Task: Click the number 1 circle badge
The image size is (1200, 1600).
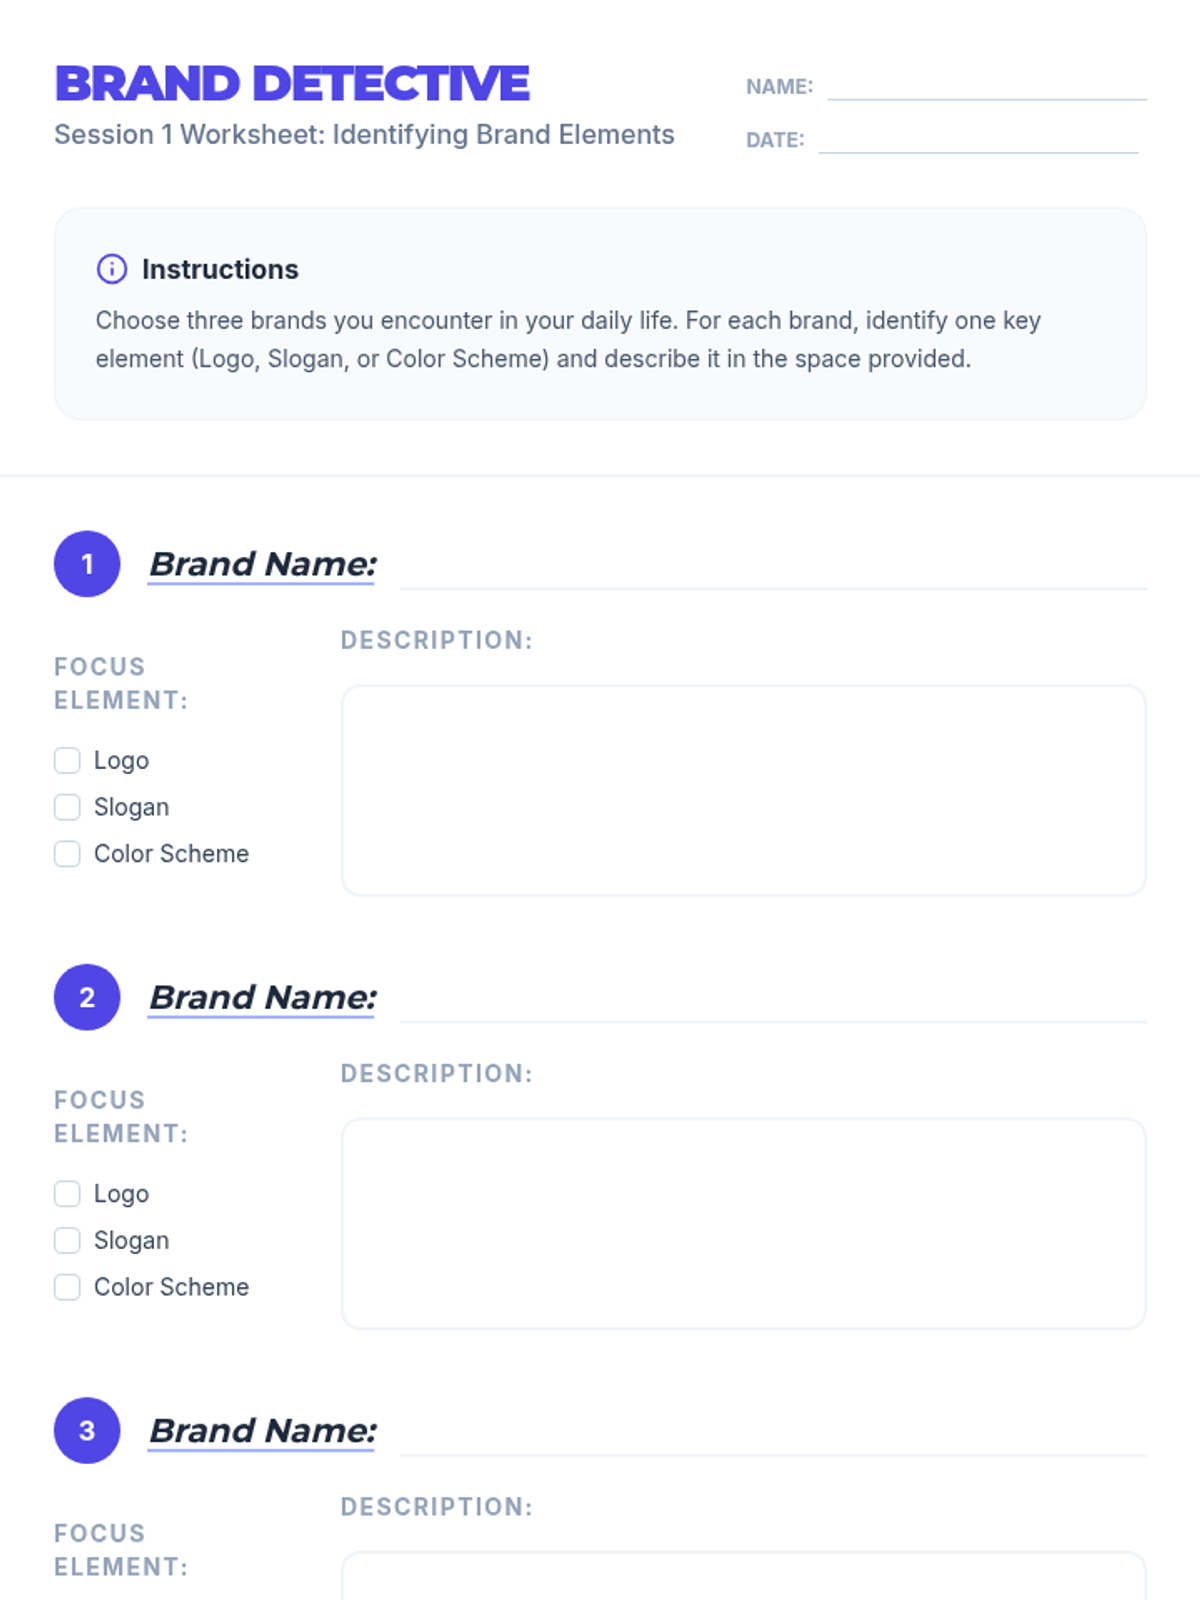Action: 87,564
